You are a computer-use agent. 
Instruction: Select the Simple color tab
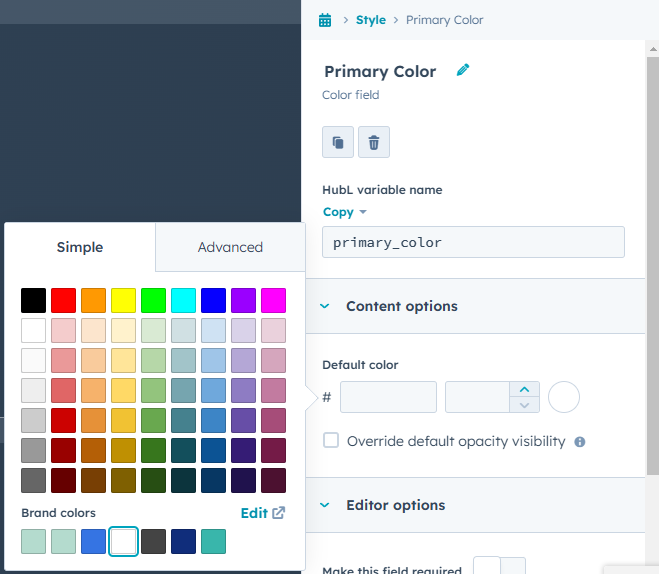80,247
